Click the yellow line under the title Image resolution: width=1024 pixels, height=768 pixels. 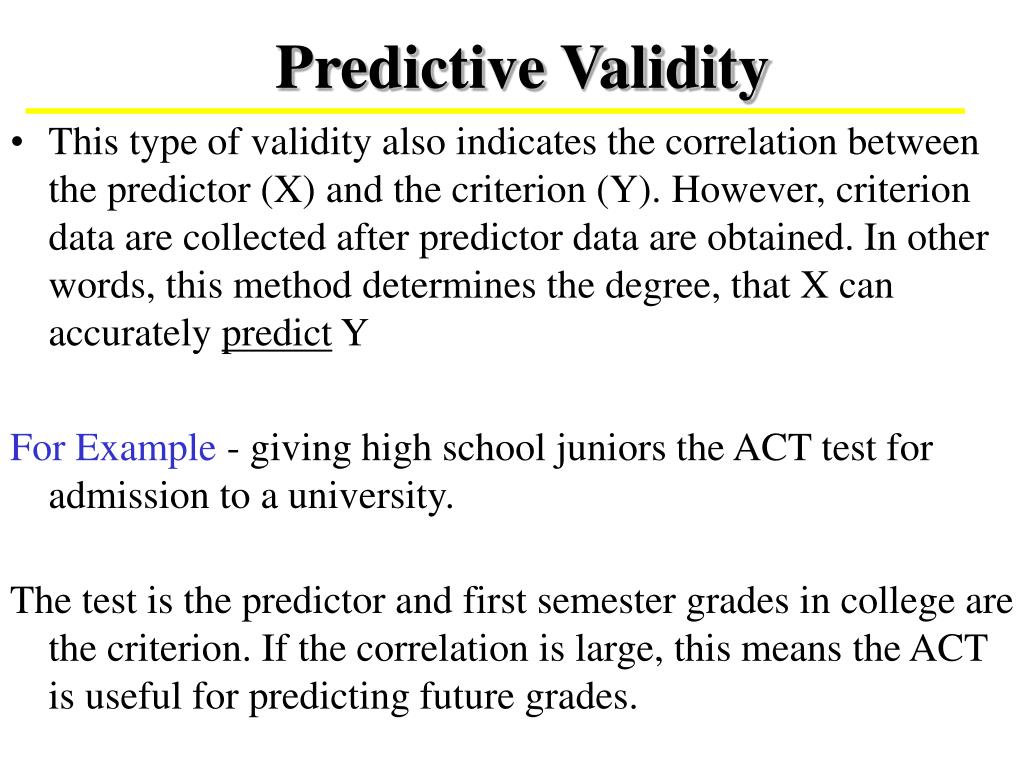[x=495, y=111]
